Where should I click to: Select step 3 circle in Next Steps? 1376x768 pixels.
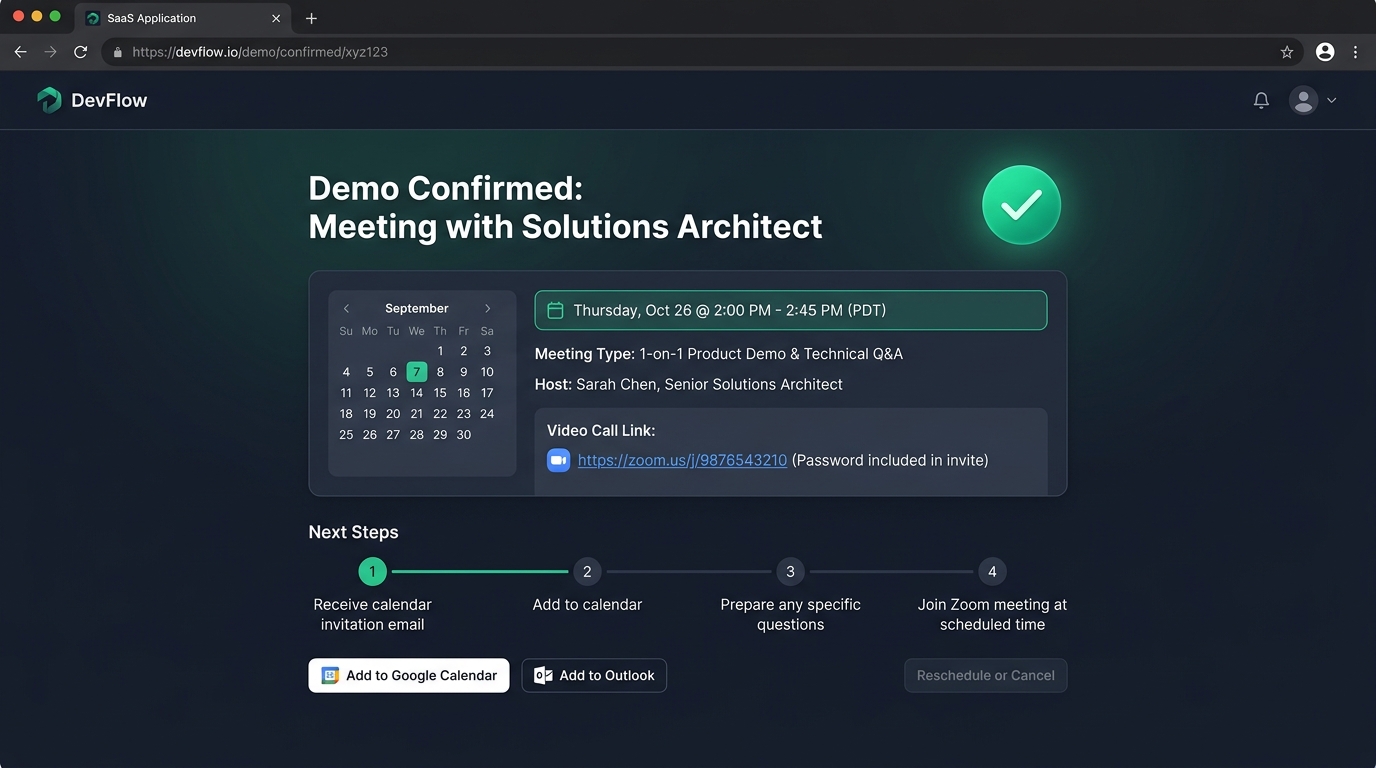pyautogui.click(x=790, y=572)
